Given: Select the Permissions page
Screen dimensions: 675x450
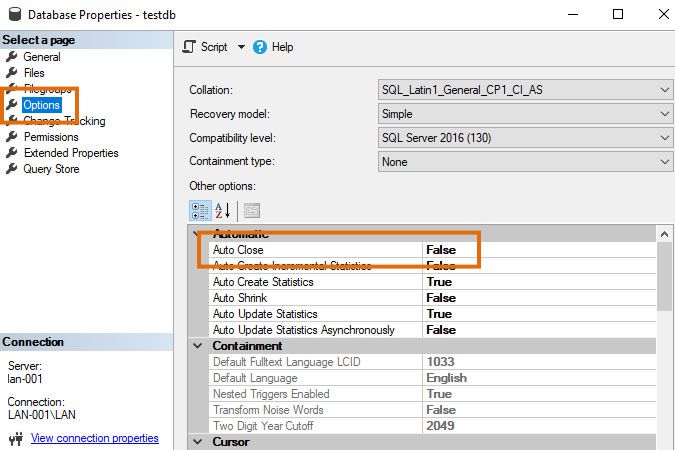Looking at the screenshot, I should pyautogui.click(x=51, y=137).
